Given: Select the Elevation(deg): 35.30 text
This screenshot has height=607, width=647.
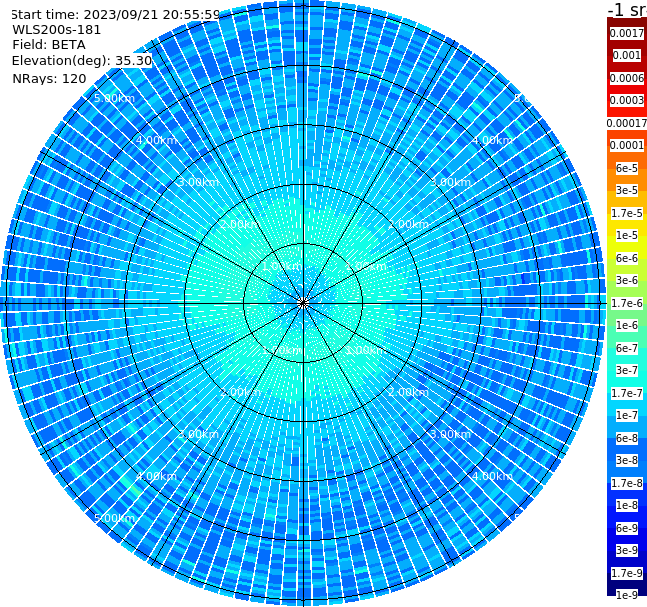Looking at the screenshot, I should tap(82, 61).
